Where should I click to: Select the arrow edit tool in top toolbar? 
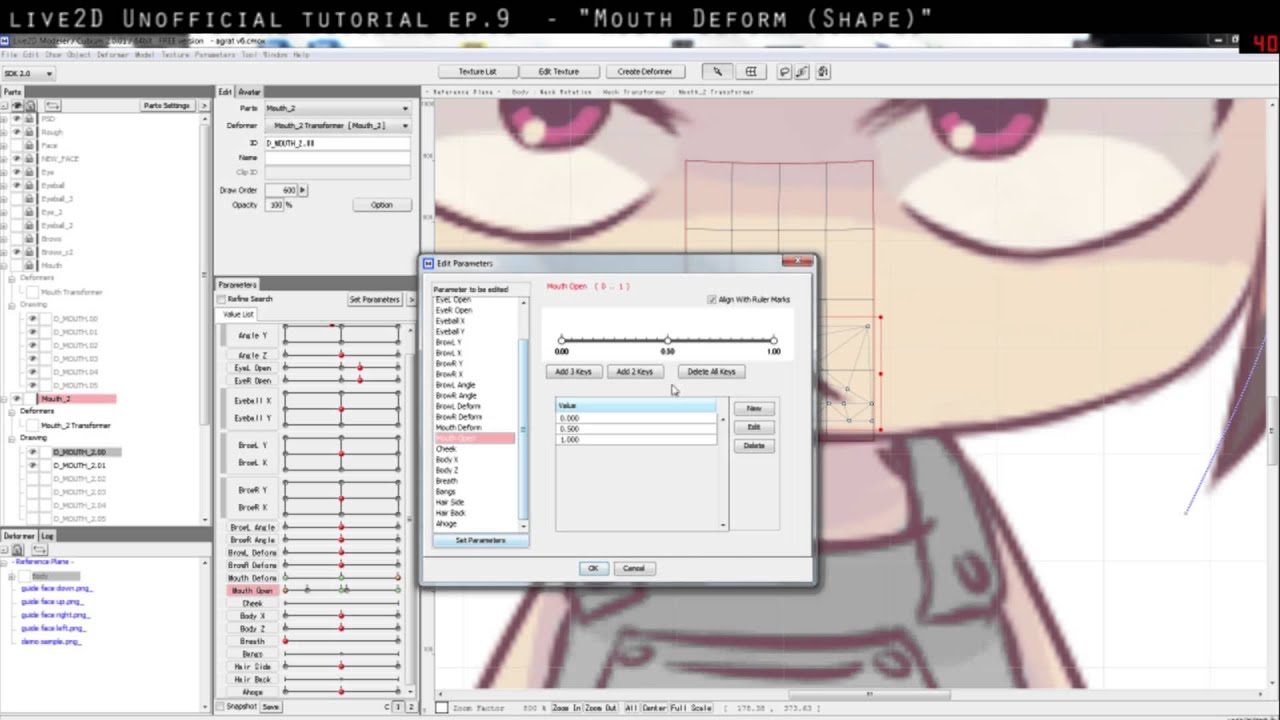pos(717,71)
